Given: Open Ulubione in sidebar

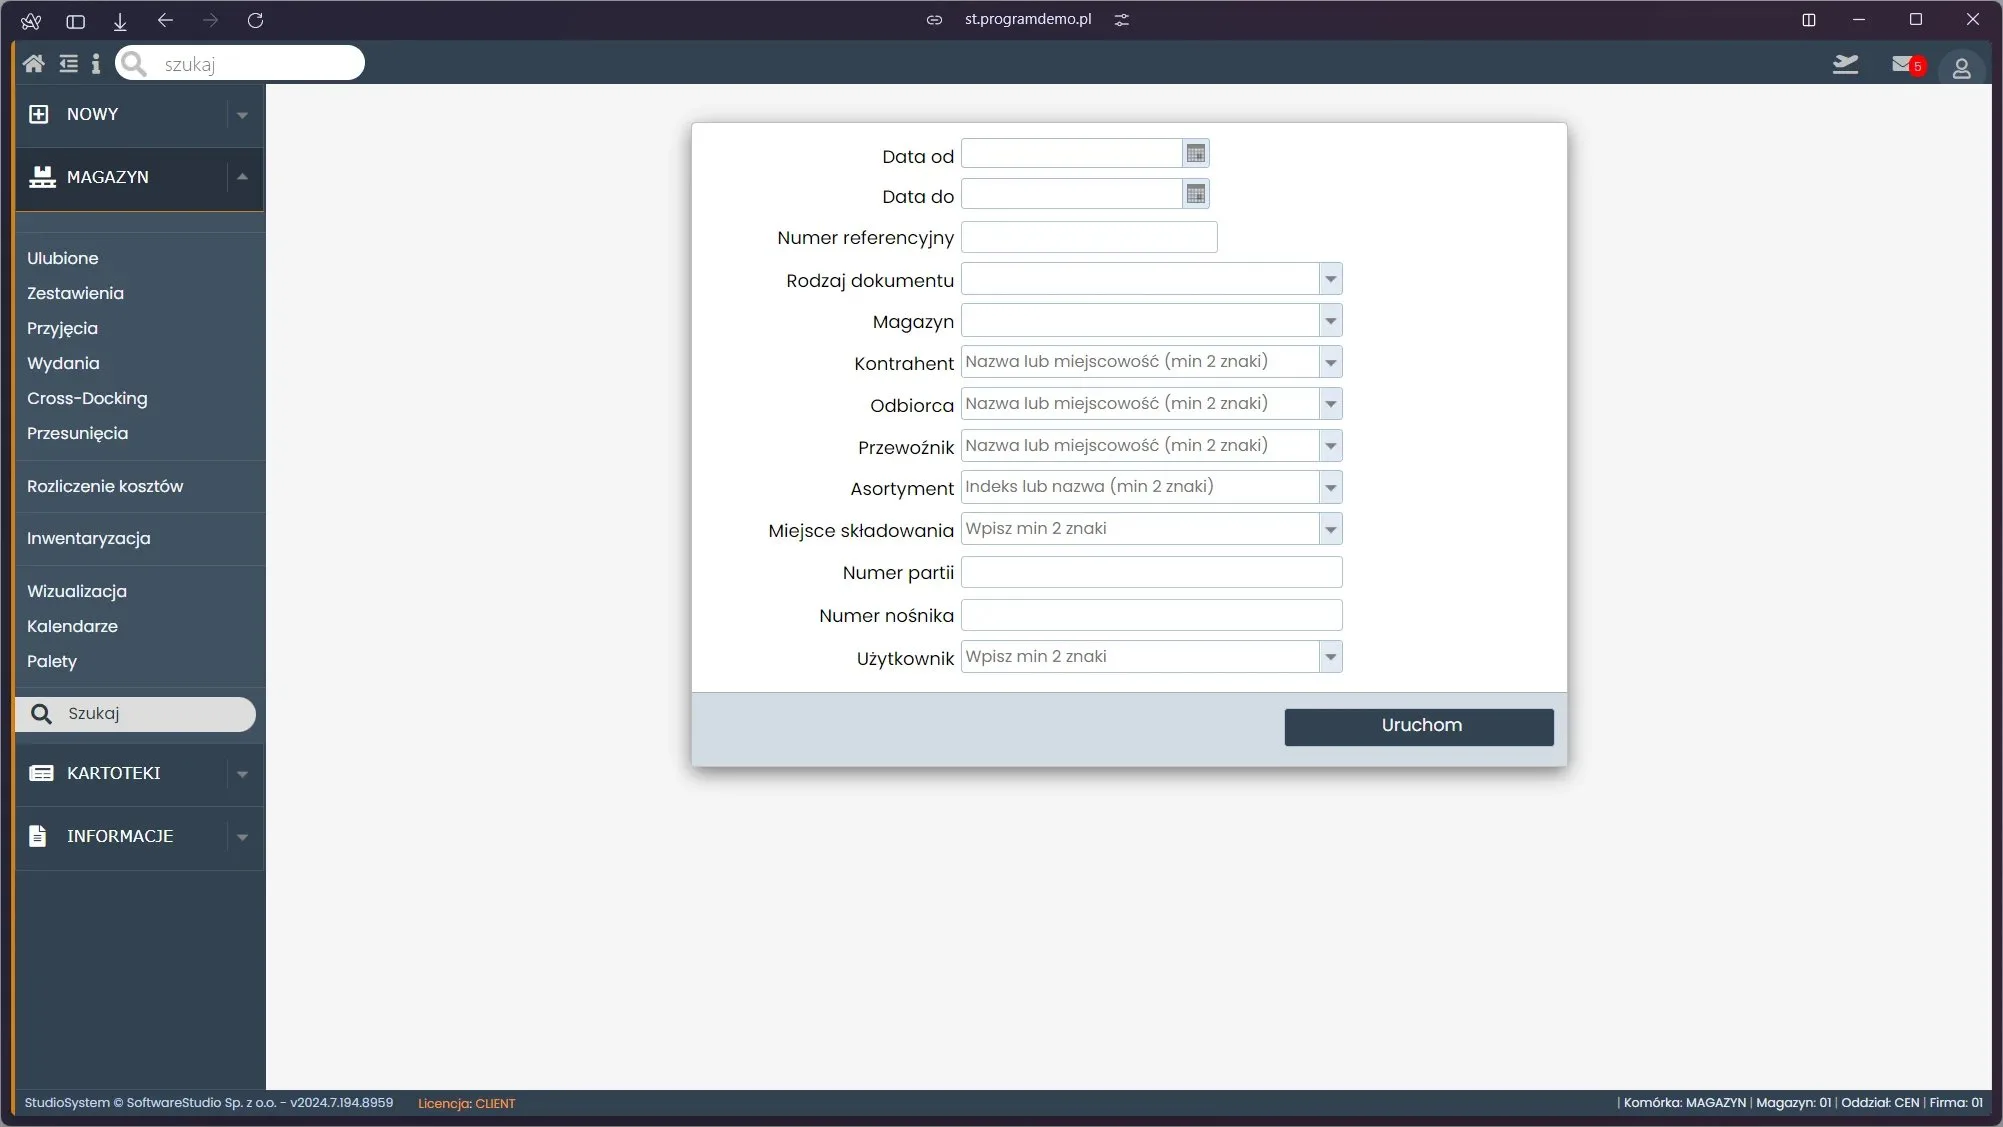Looking at the screenshot, I should point(63,258).
